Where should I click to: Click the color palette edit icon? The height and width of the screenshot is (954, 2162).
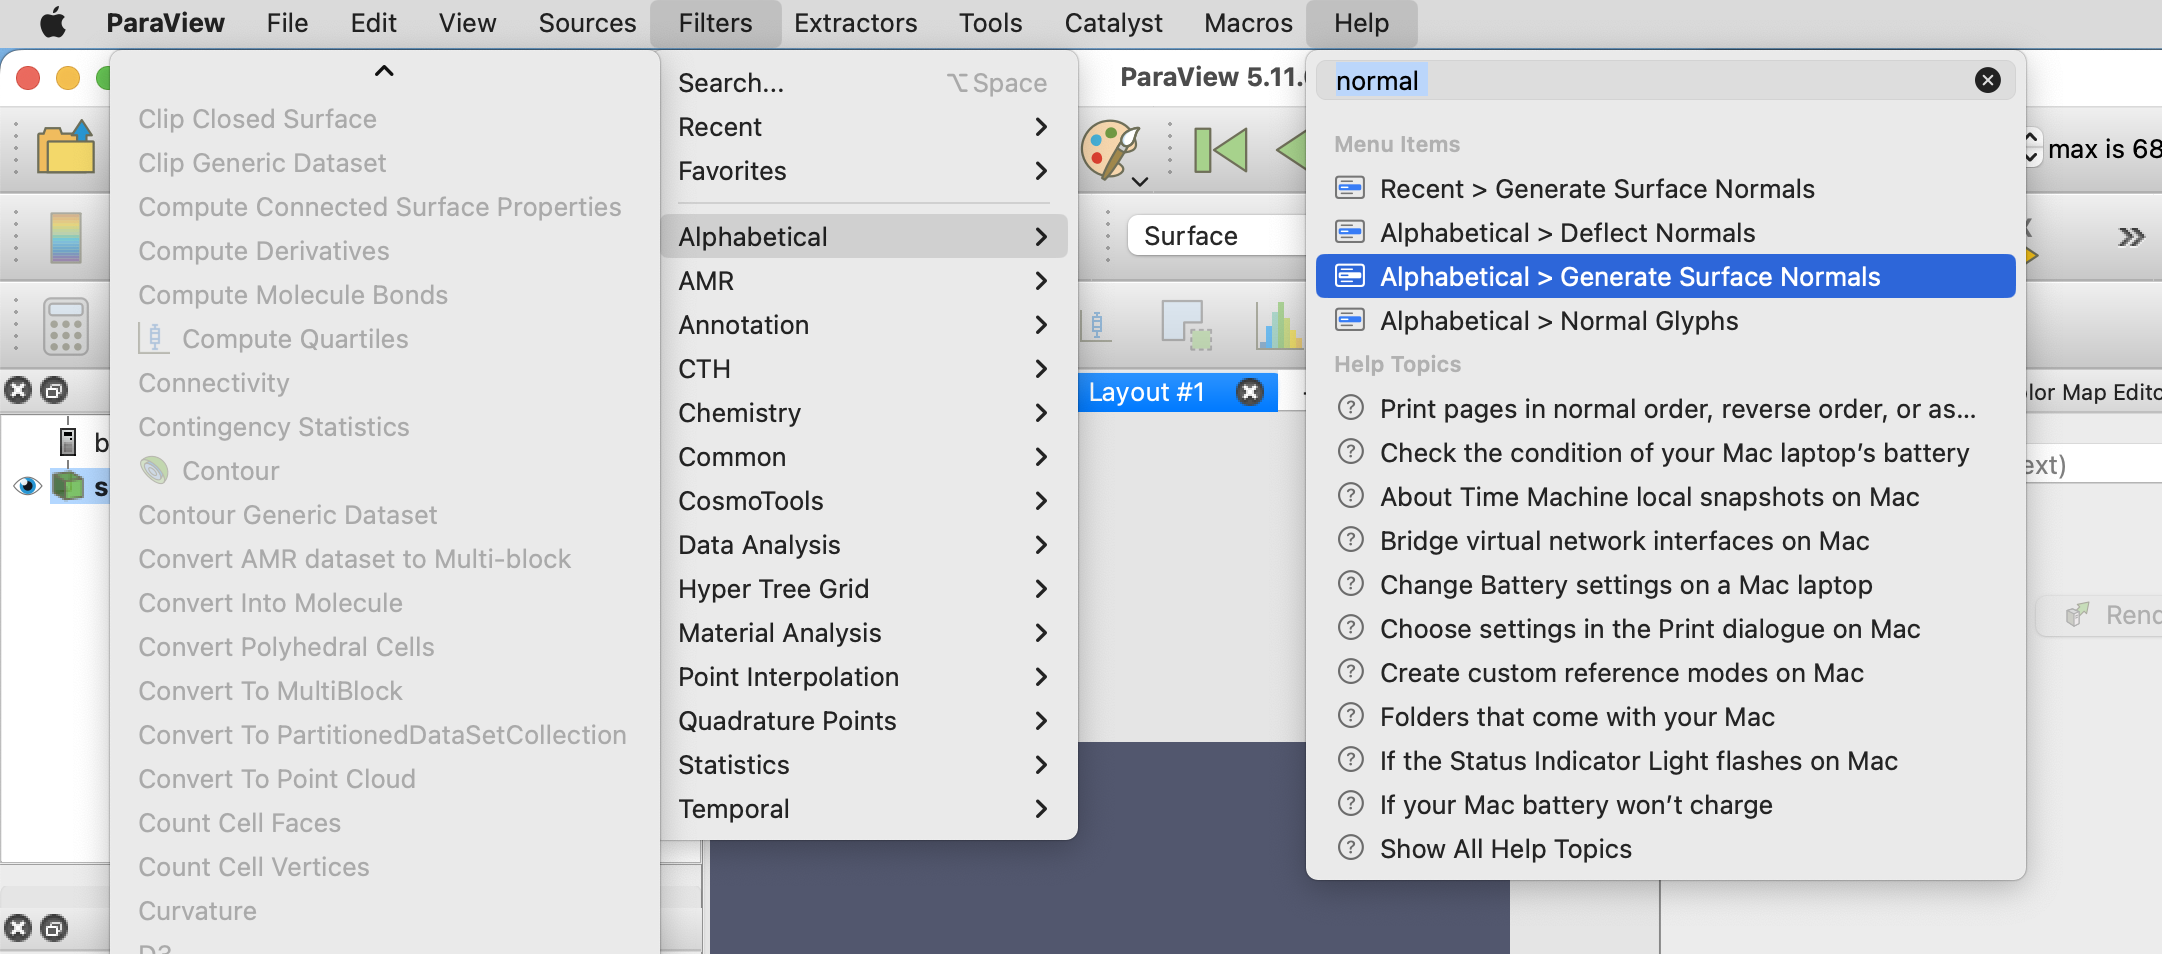1110,150
